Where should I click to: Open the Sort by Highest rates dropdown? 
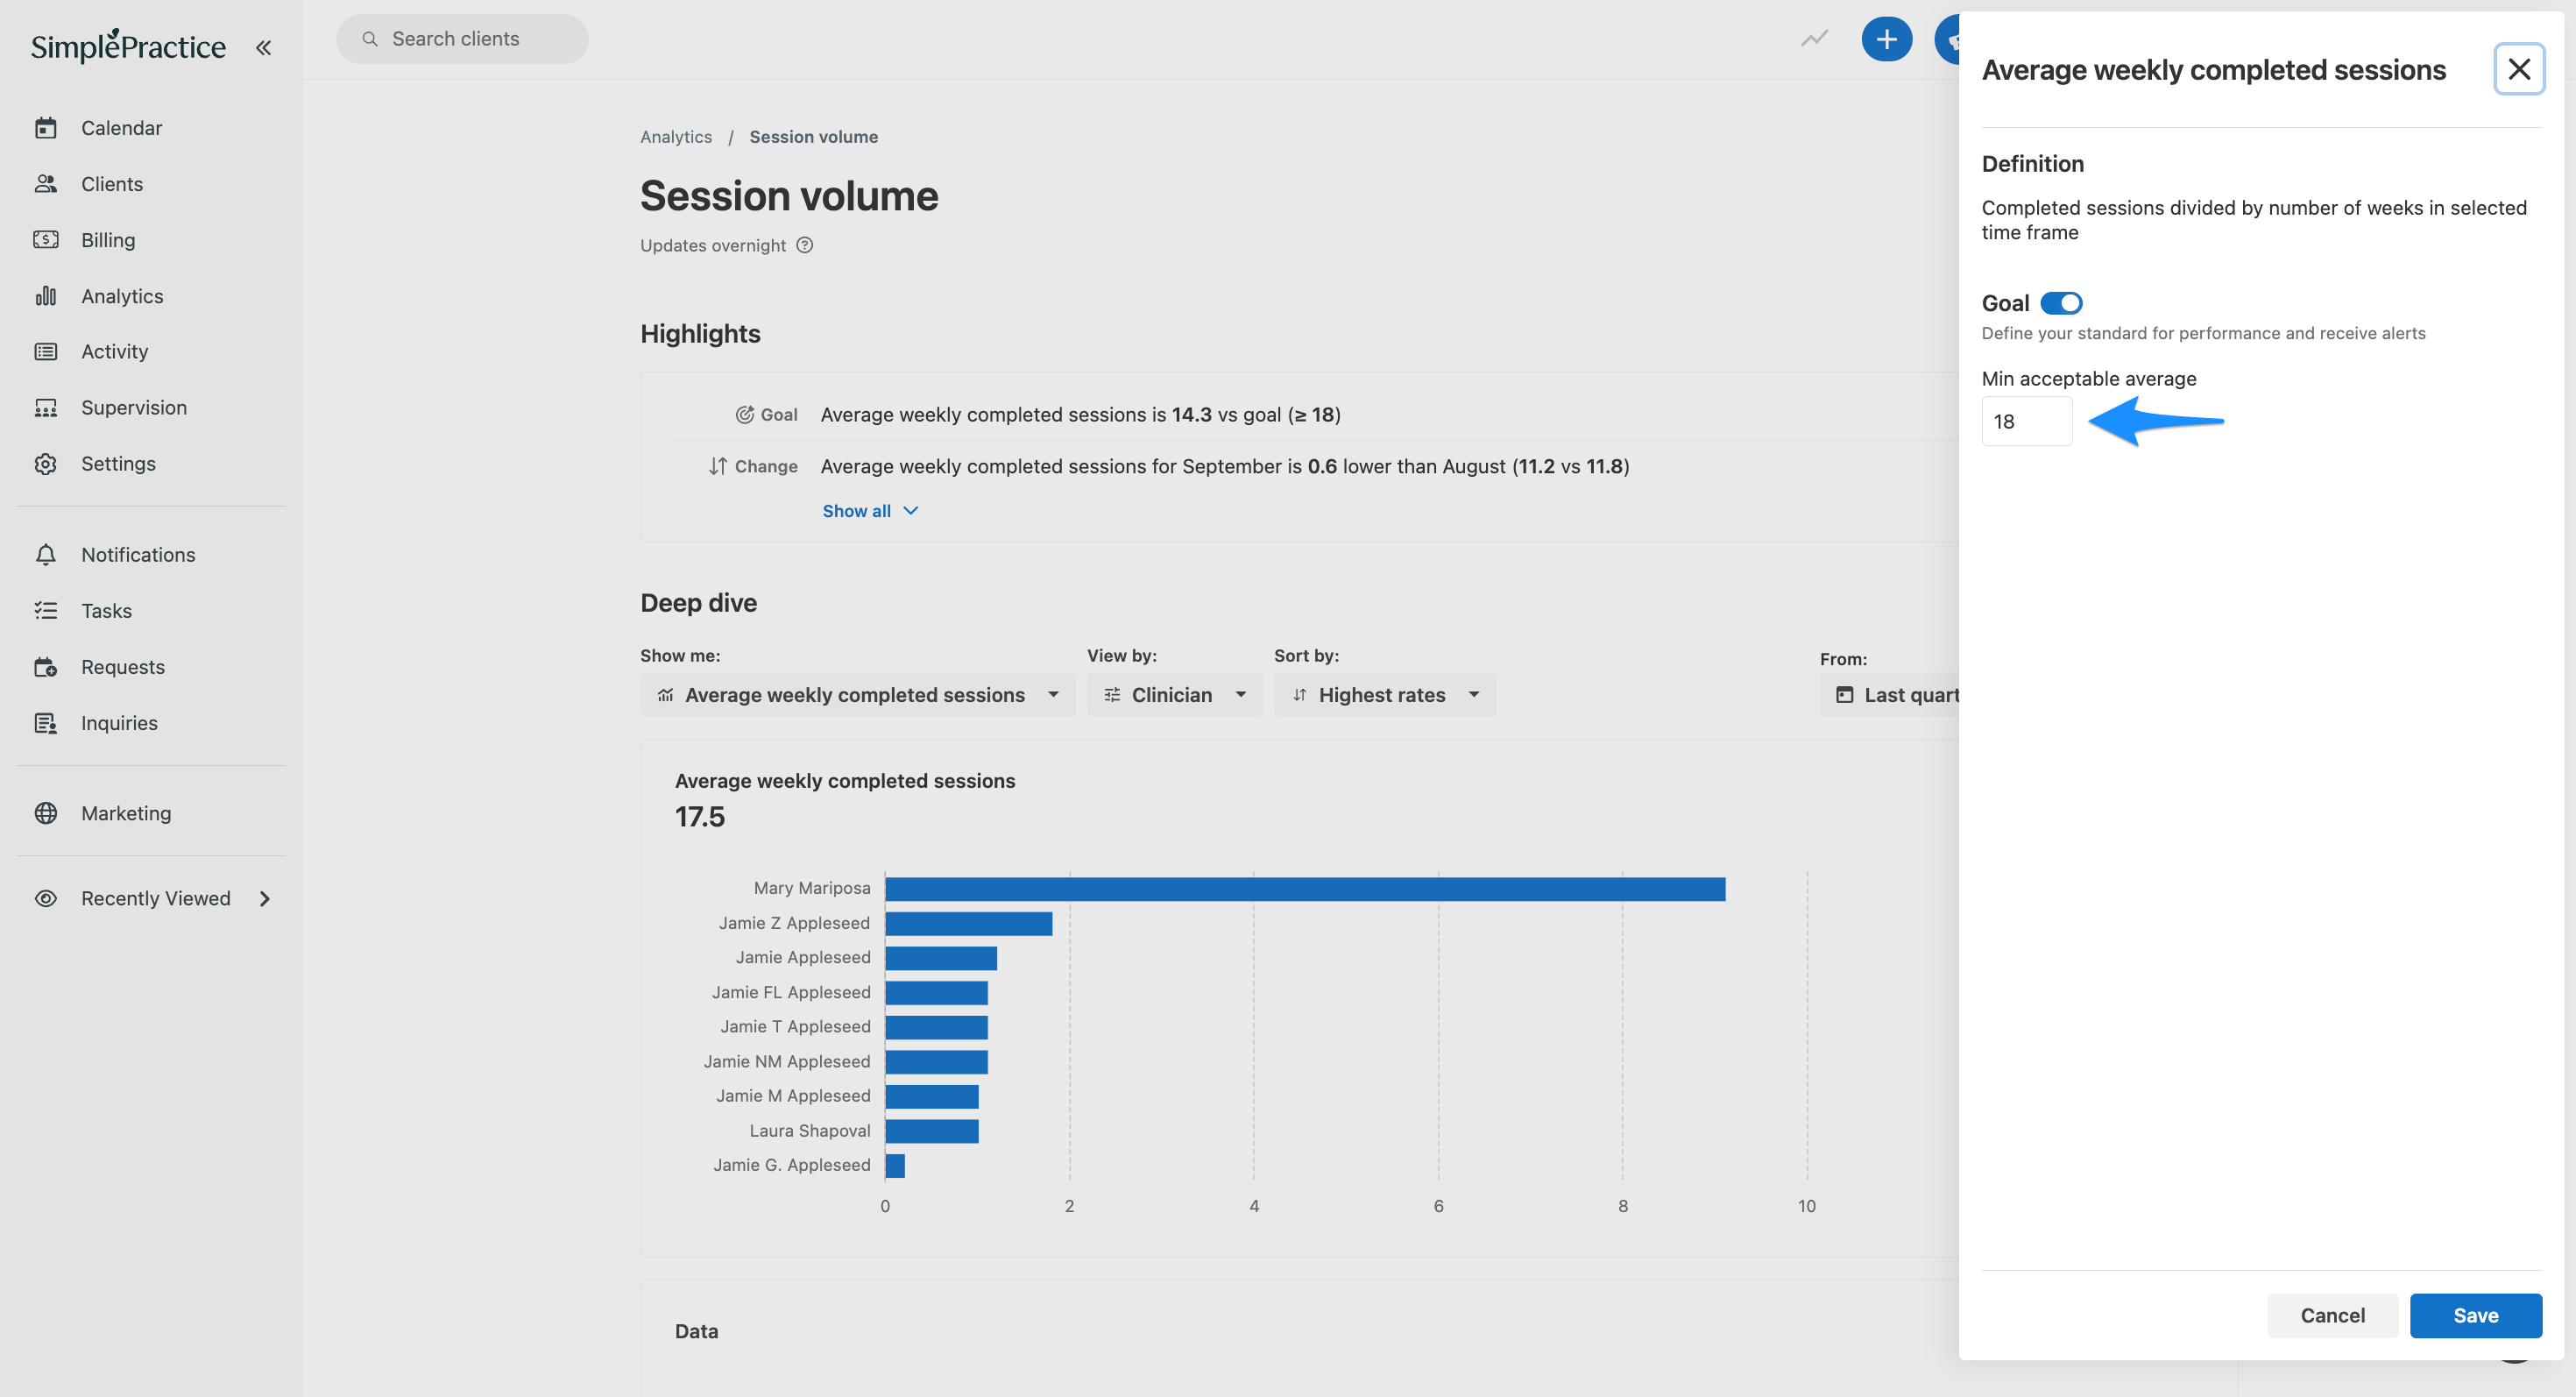click(x=1384, y=694)
